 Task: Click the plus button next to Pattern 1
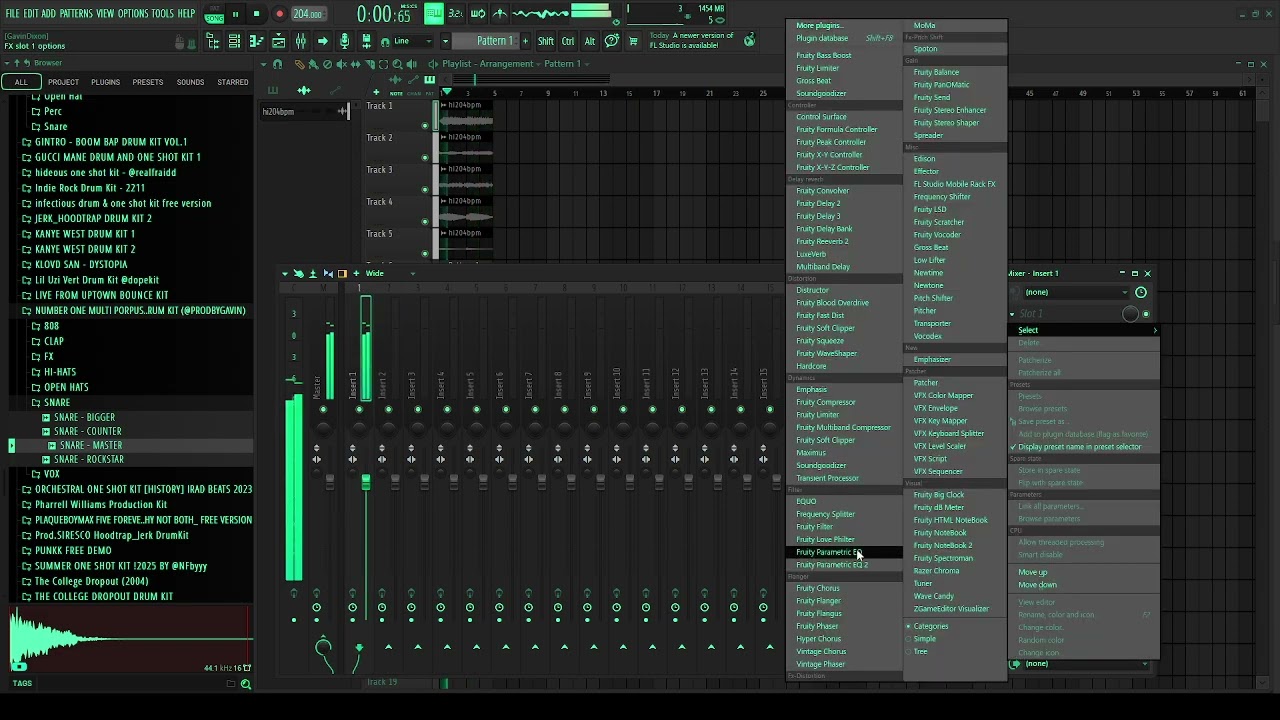525,41
